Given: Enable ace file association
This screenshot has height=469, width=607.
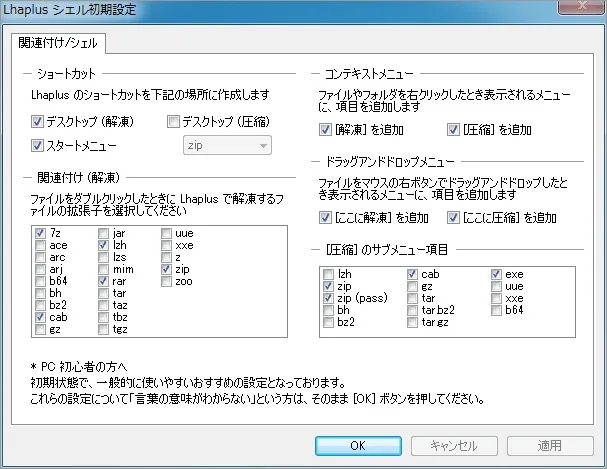Looking at the screenshot, I should click(40, 245).
